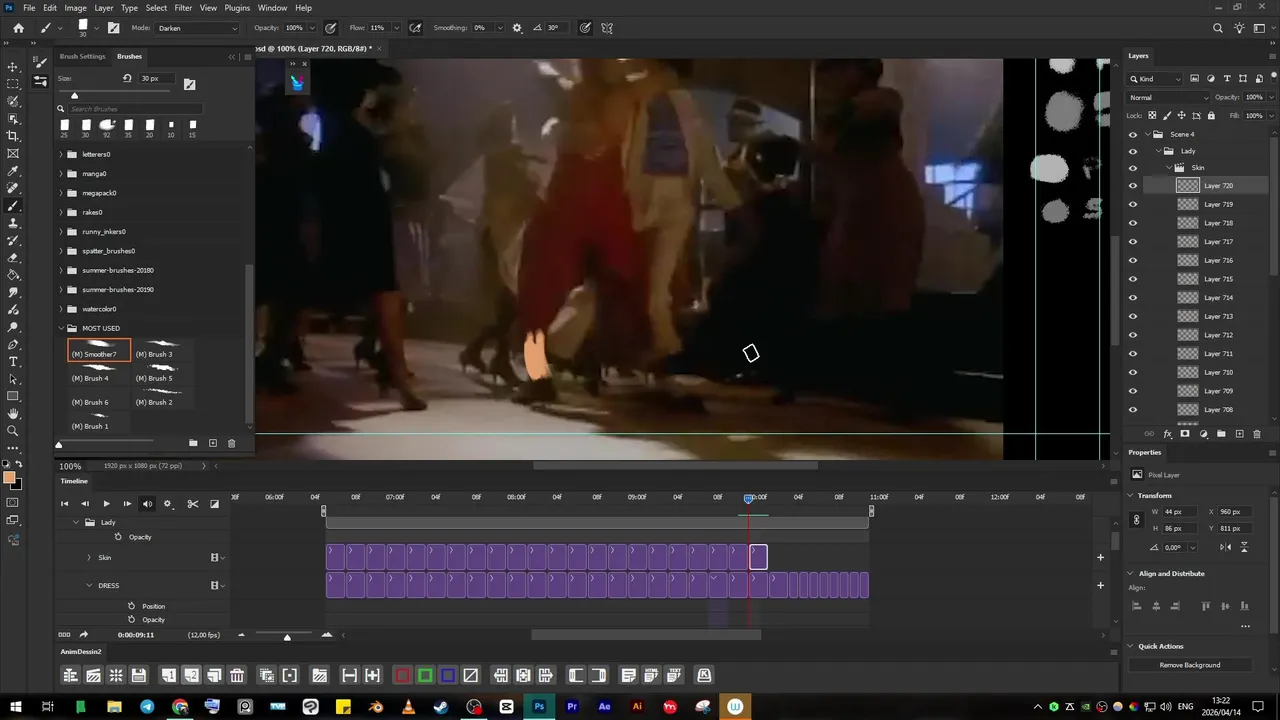Select the (M) Brush 3 preset

pyautogui.click(x=161, y=350)
